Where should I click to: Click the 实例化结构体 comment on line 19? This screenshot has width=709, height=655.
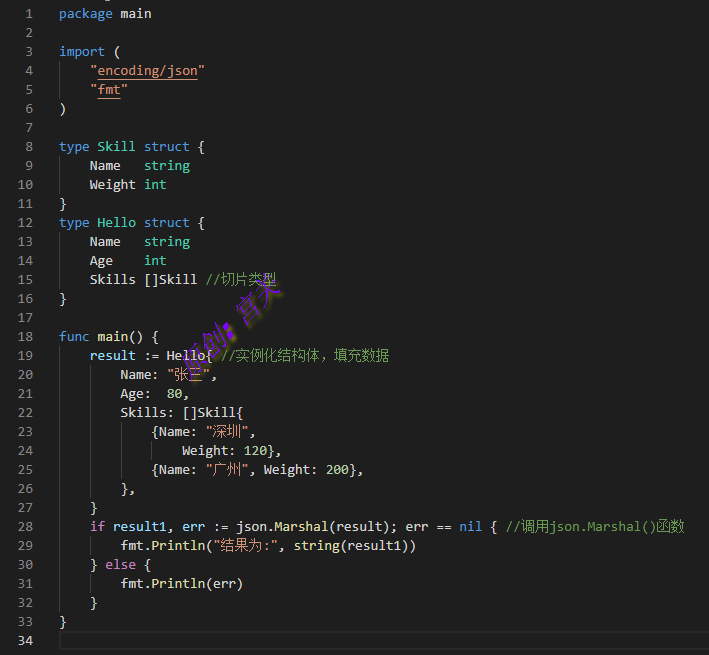pos(305,356)
